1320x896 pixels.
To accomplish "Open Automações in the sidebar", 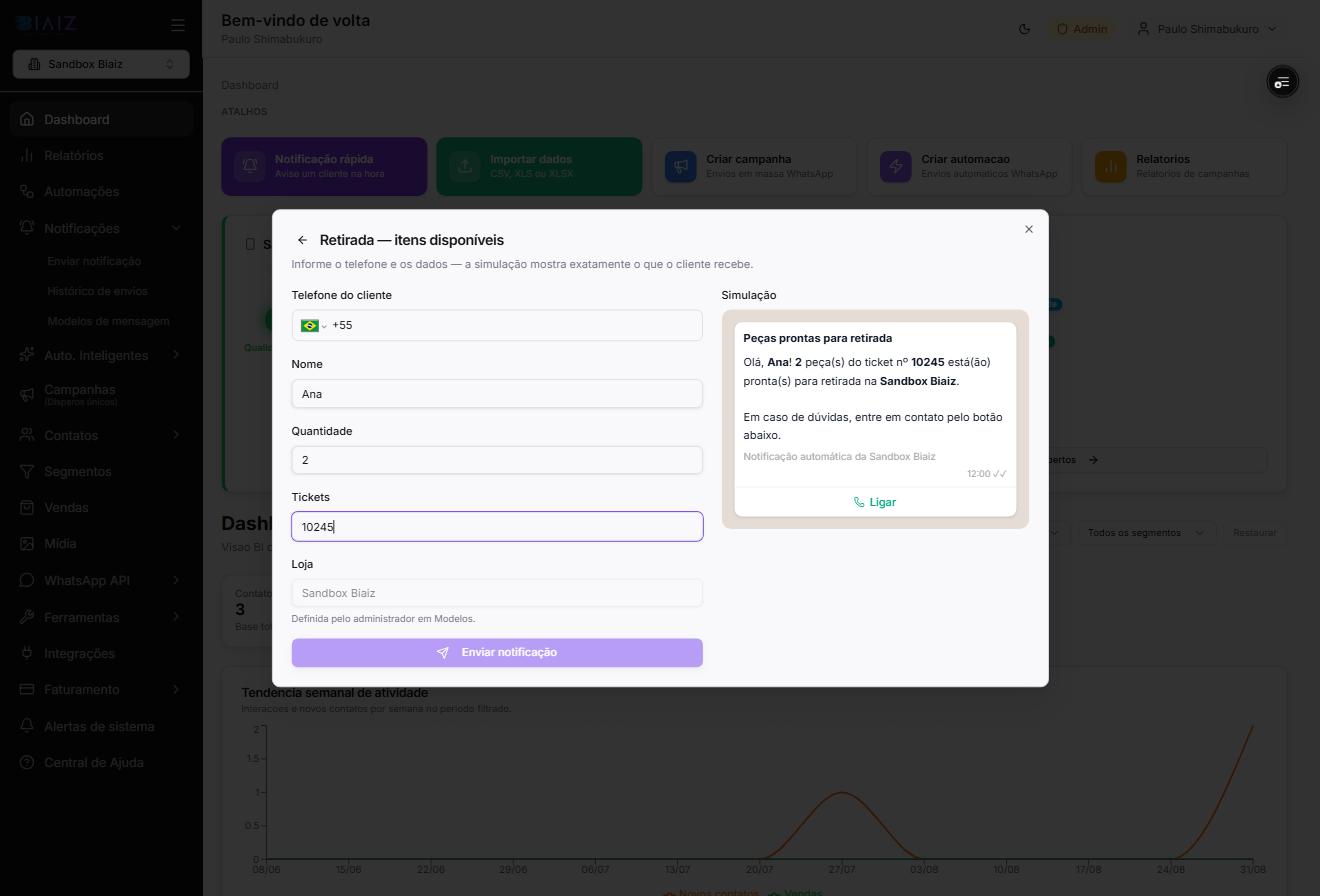I will coord(101,191).
